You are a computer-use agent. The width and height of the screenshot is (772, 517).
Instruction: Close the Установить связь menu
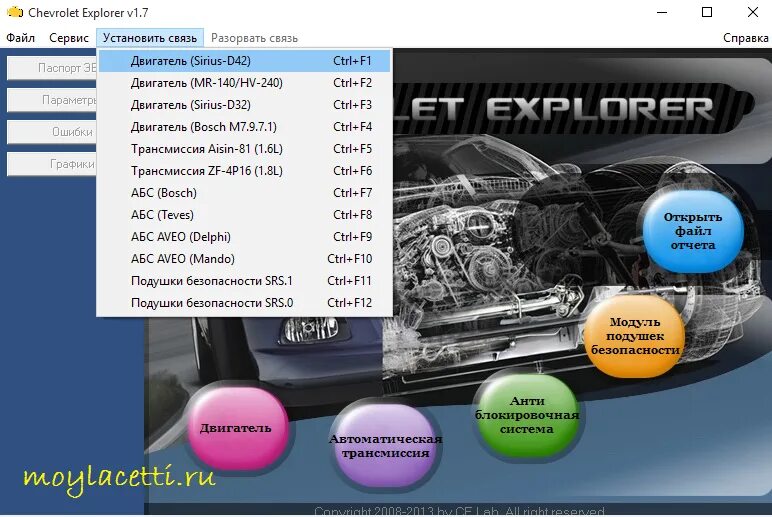(150, 38)
